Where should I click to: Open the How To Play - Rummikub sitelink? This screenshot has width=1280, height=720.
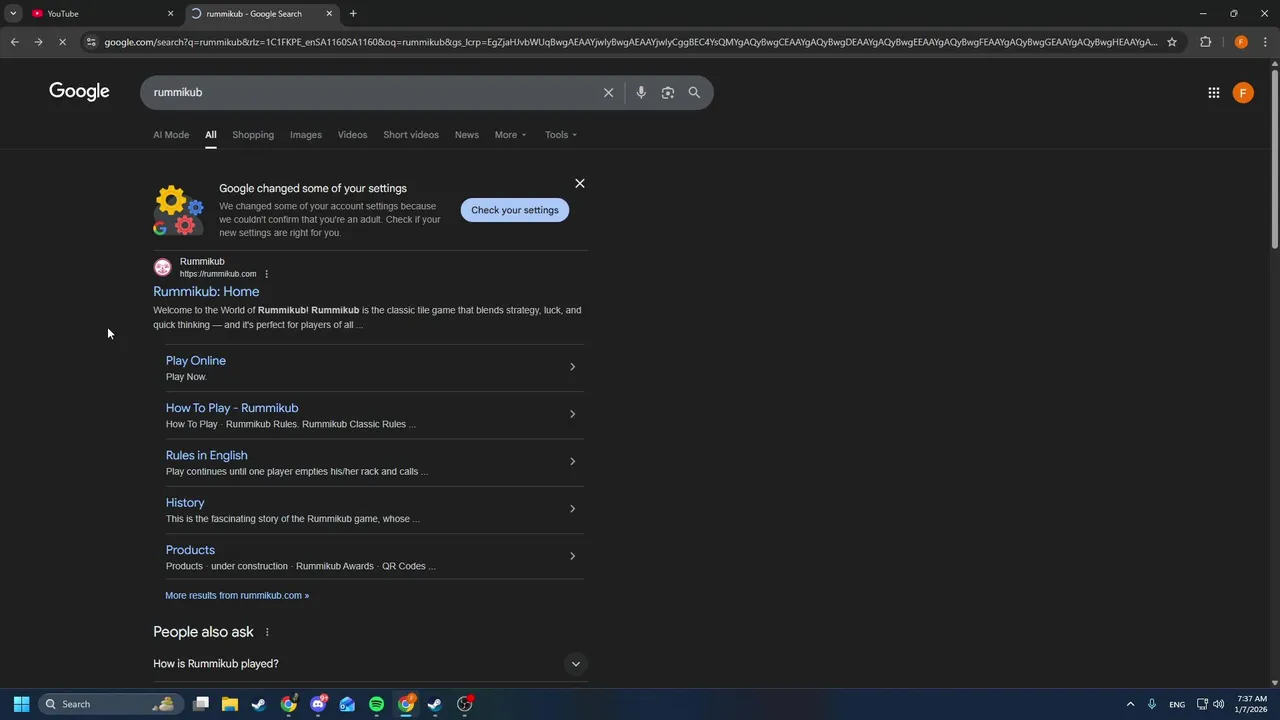tap(232, 408)
